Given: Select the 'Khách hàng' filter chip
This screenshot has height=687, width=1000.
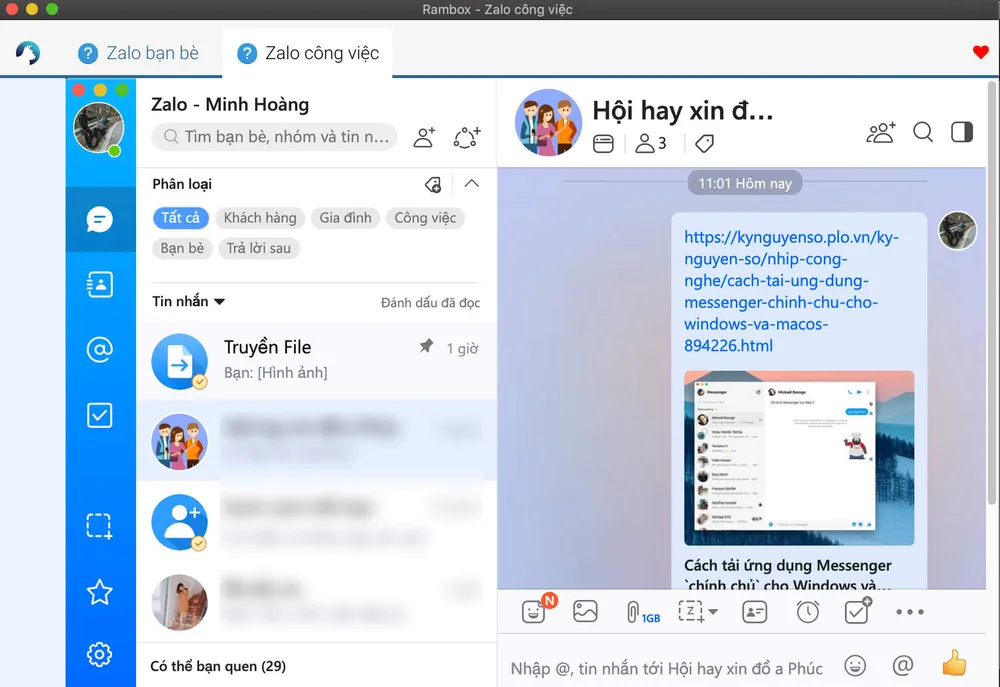Looking at the screenshot, I should tap(260, 218).
